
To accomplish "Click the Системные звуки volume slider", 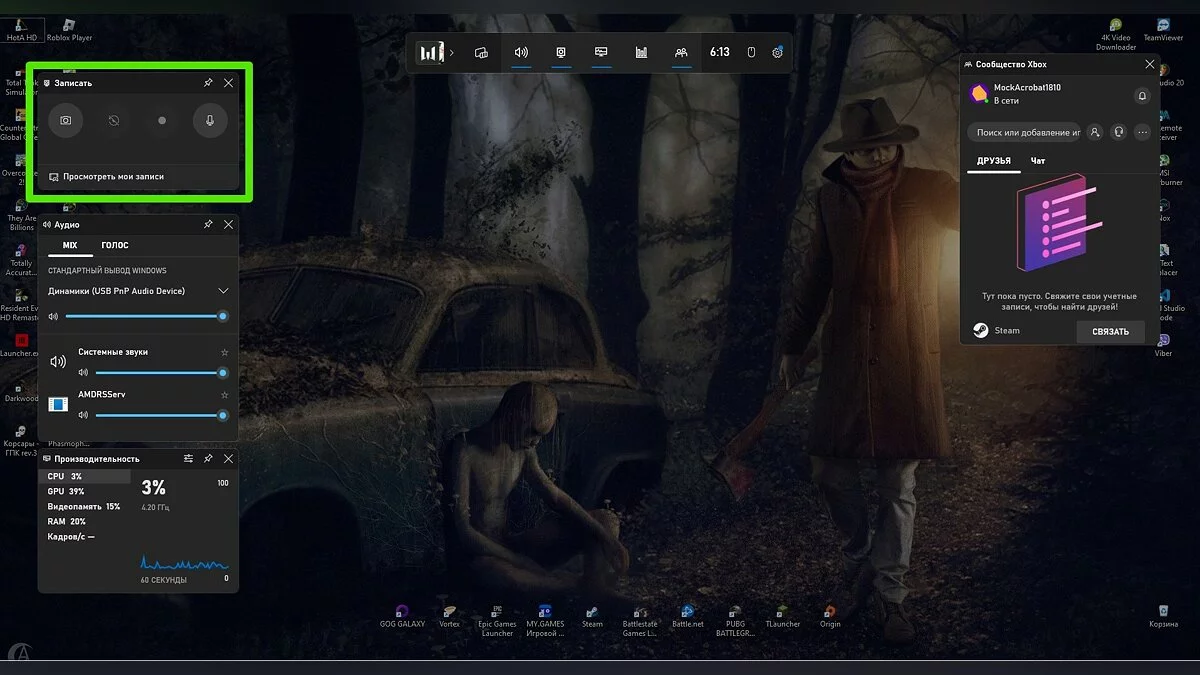I will (x=158, y=373).
